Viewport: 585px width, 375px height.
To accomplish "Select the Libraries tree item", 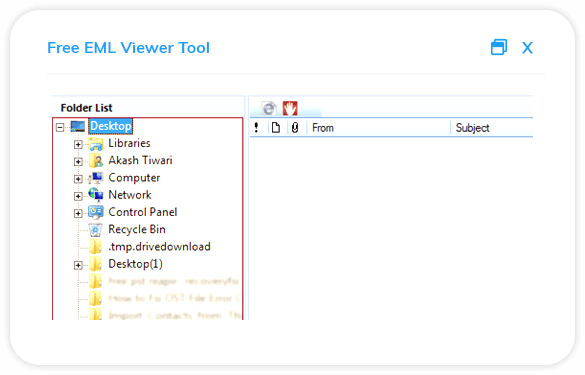I will pos(129,143).
